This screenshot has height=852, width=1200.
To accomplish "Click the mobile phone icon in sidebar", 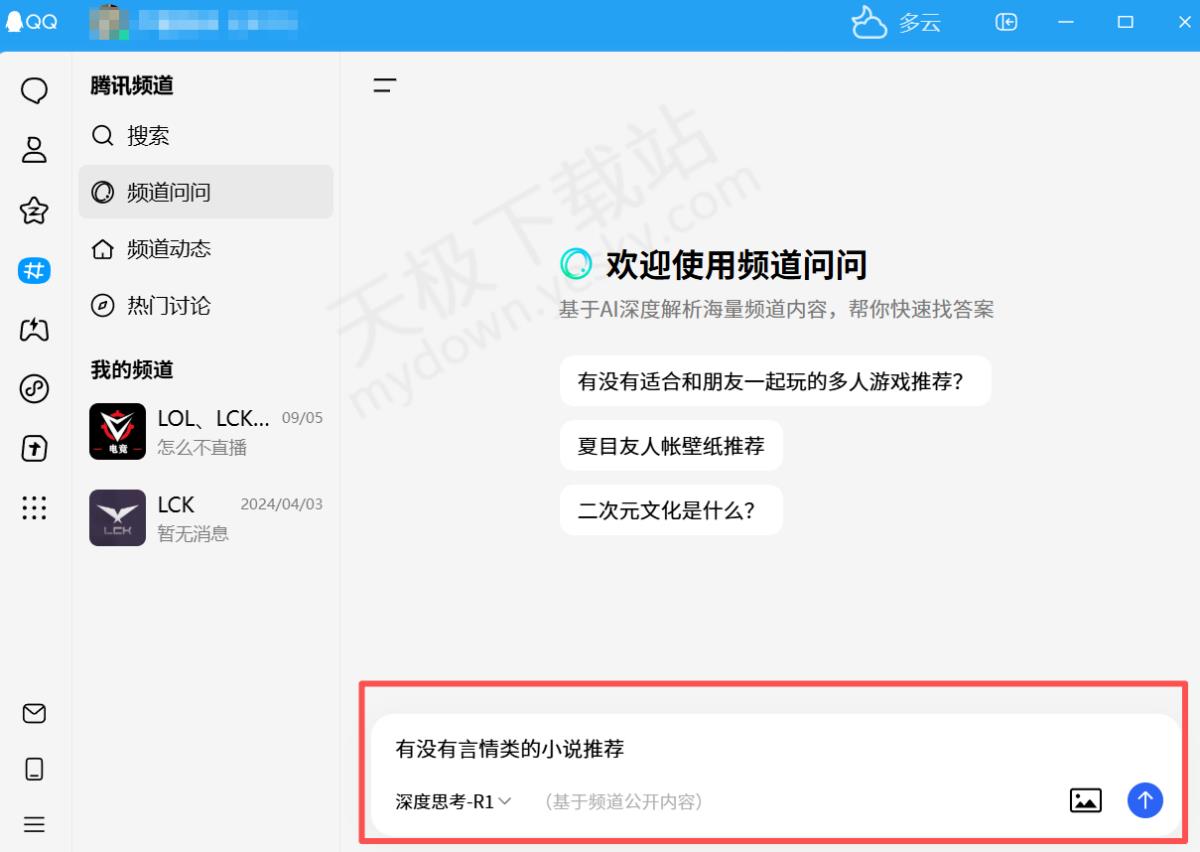I will (34, 769).
